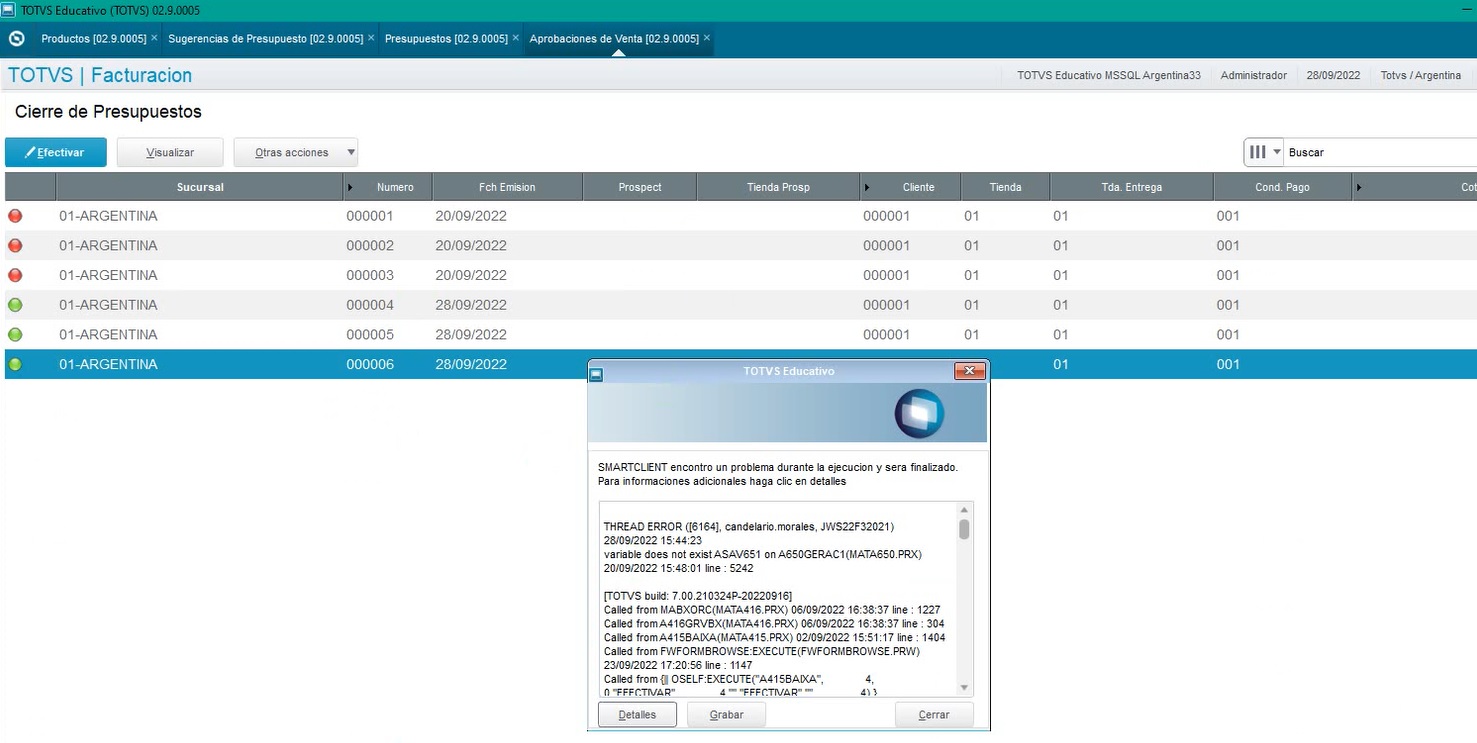This screenshot has height=743, width=1477.
Task: Close the Productos tab with its x
Action: click(x=154, y=38)
